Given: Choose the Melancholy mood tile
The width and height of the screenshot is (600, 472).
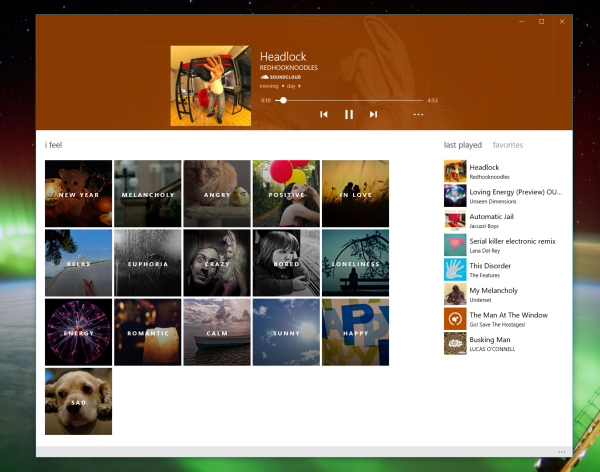Looking at the screenshot, I should pos(148,194).
